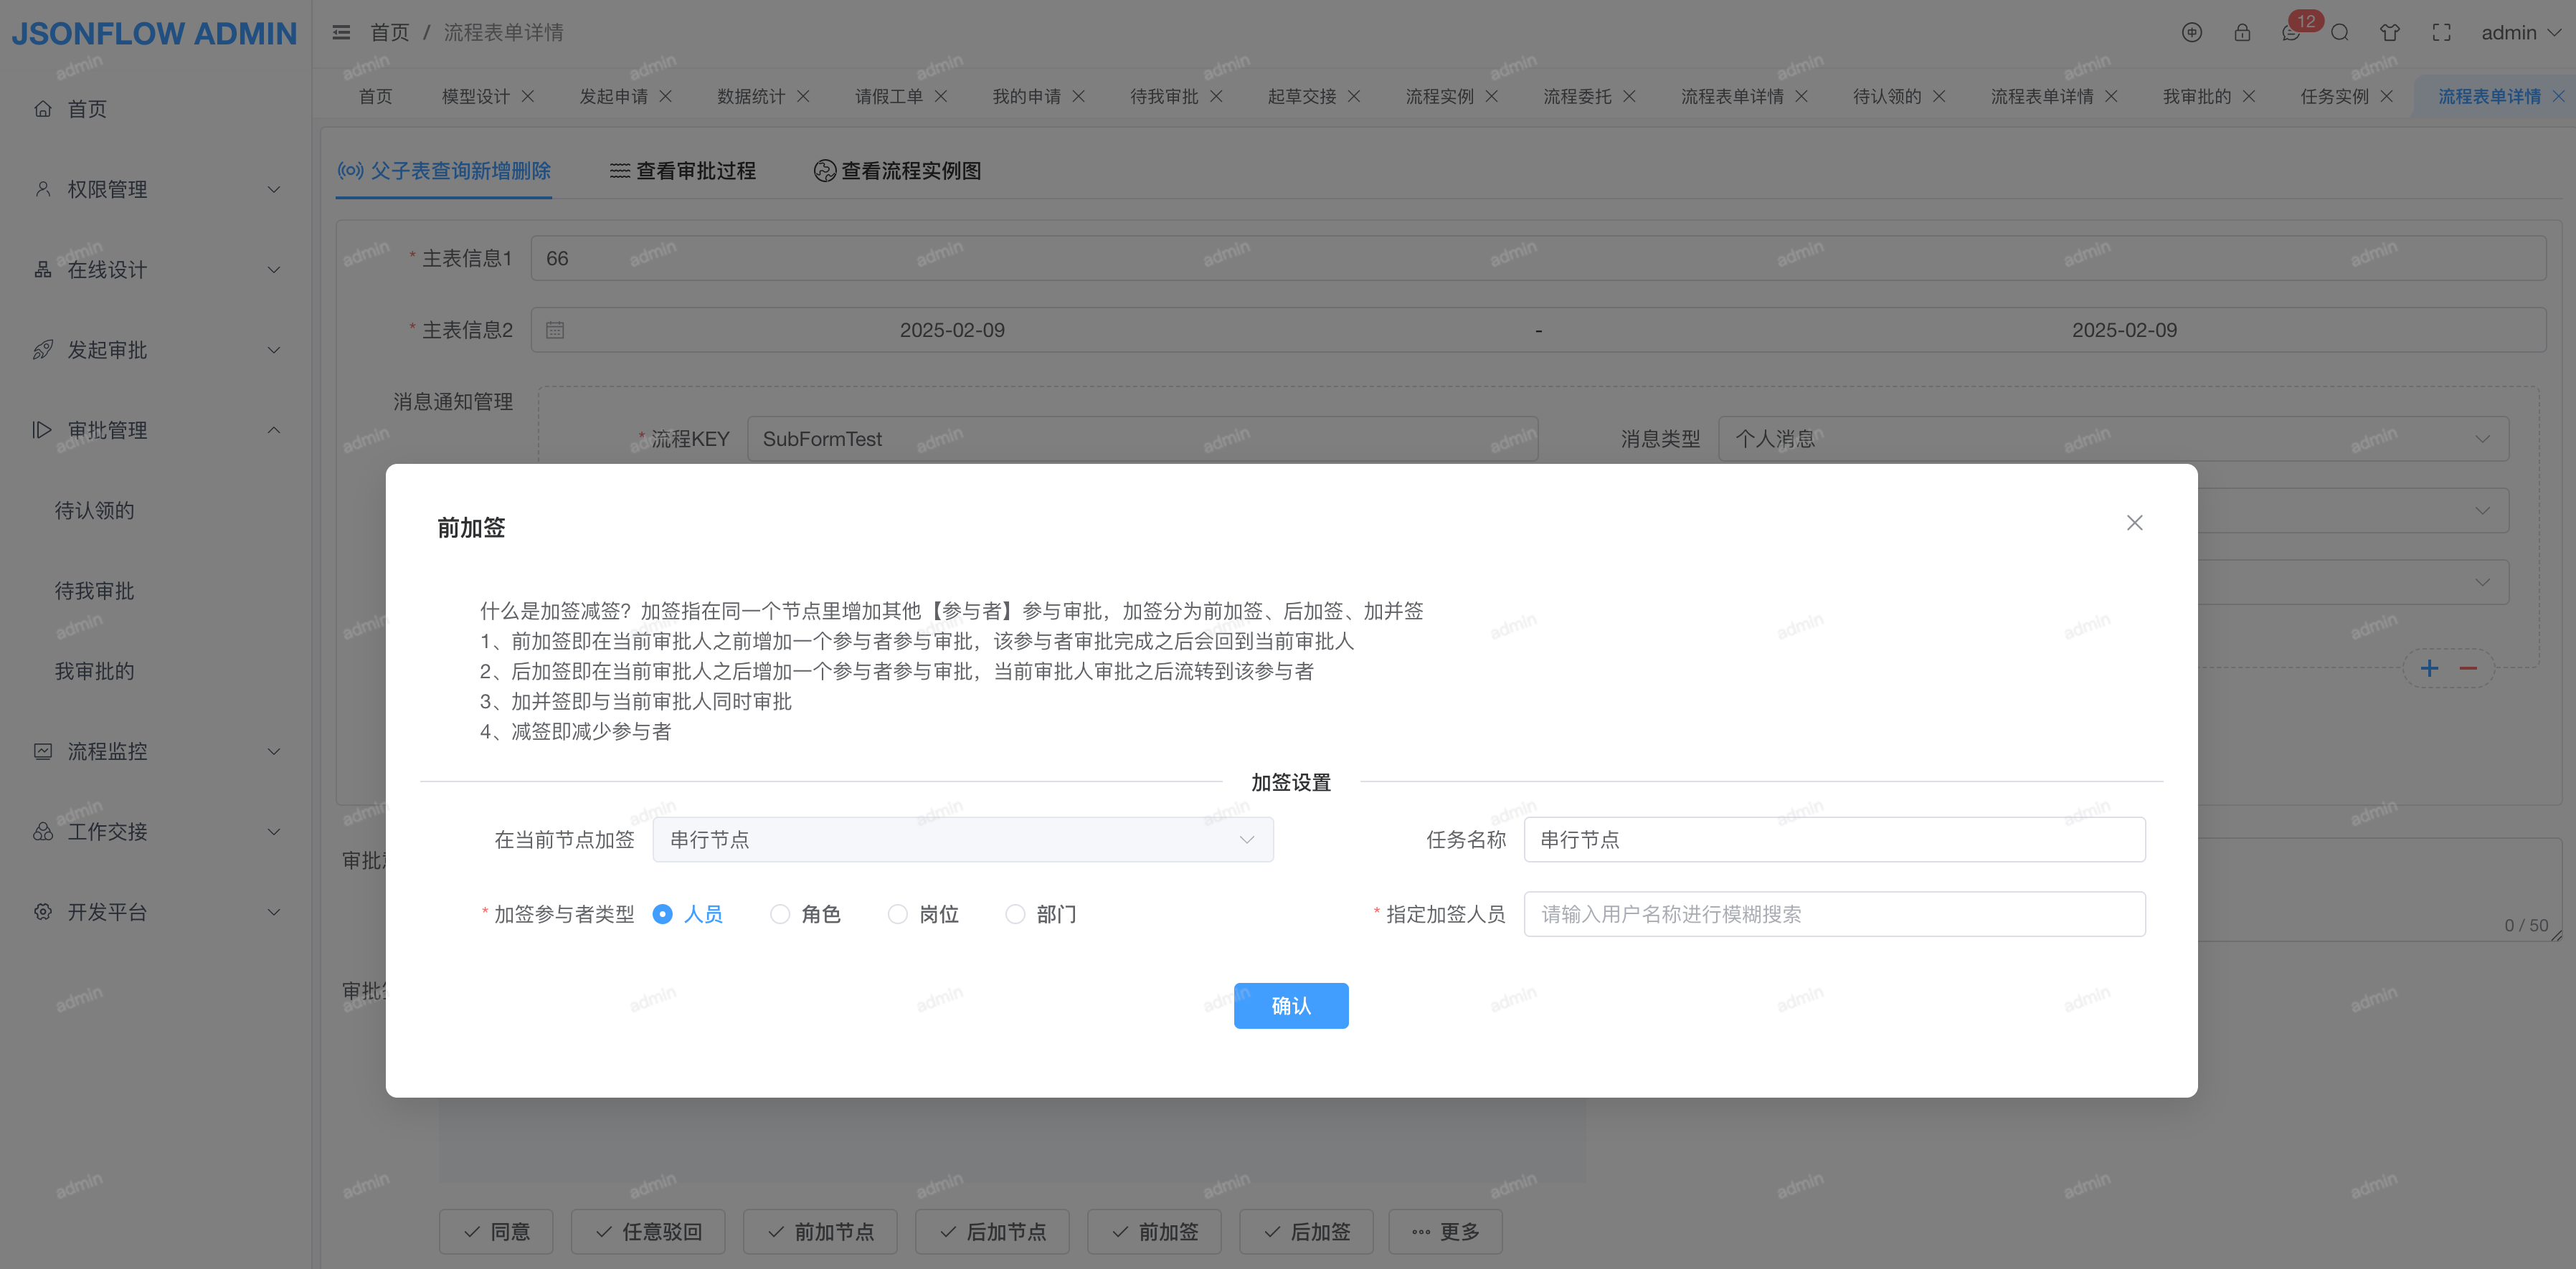This screenshot has height=1269, width=2576.
Task: Open message notifications with badge 12
Action: [2291, 33]
